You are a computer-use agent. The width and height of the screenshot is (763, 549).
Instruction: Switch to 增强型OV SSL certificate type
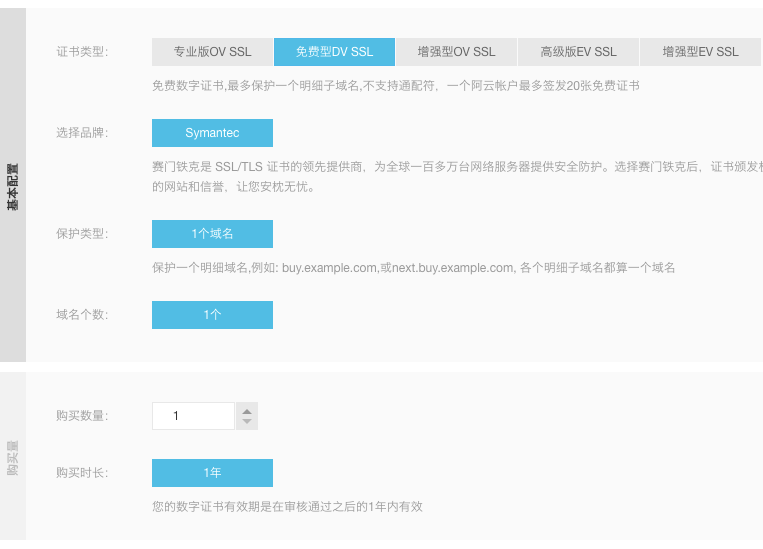tap(456, 52)
